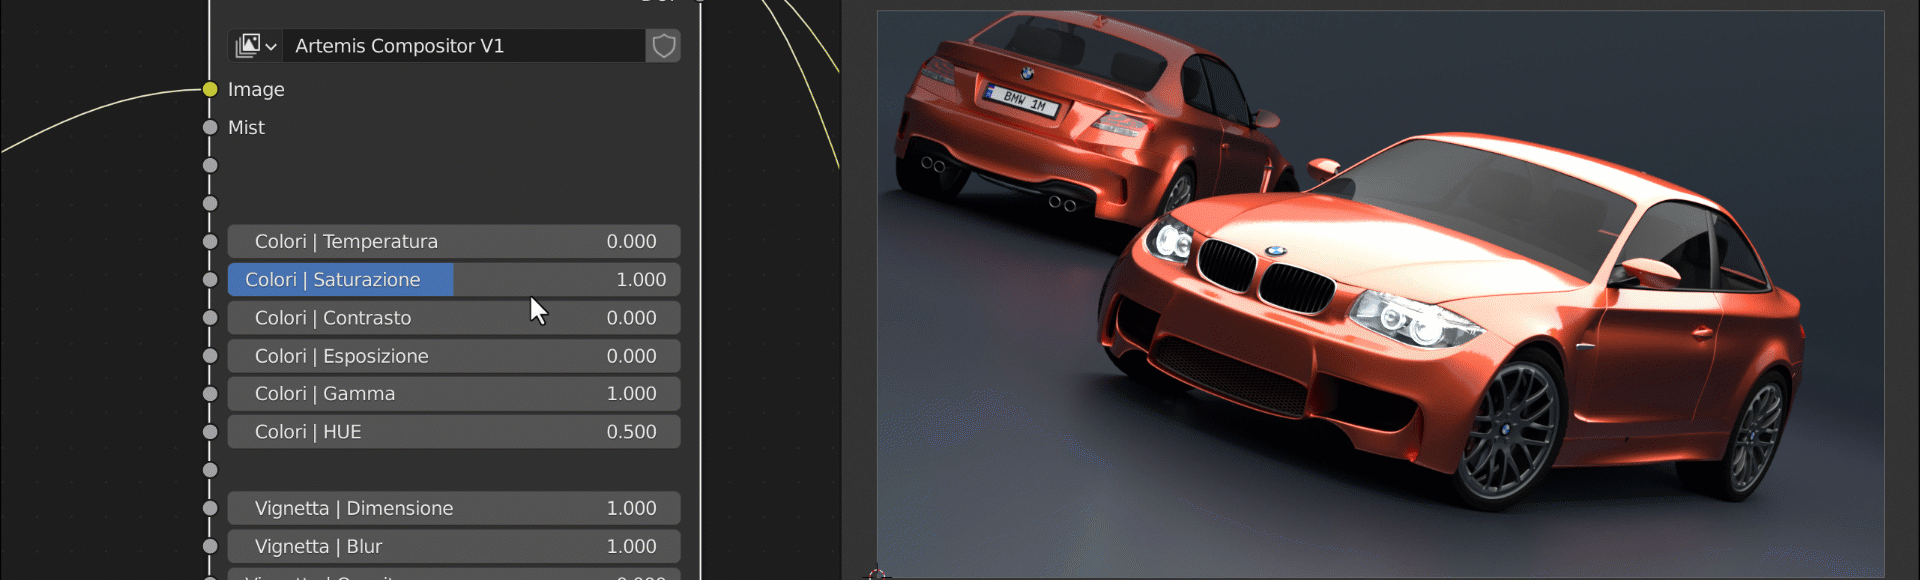Screen dimensions: 1920x580
Task: Click the Mist input socket
Action: [x=210, y=128]
